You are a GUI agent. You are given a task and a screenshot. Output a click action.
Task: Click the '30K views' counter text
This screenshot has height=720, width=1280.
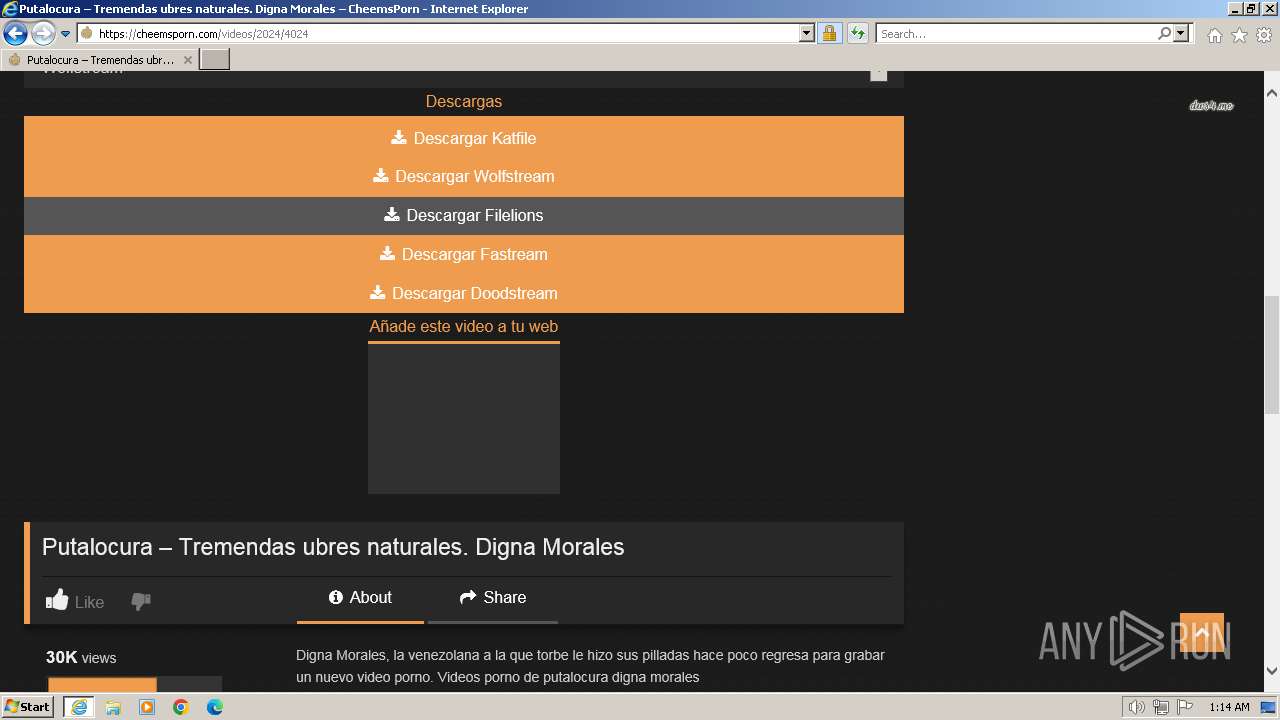coord(81,657)
